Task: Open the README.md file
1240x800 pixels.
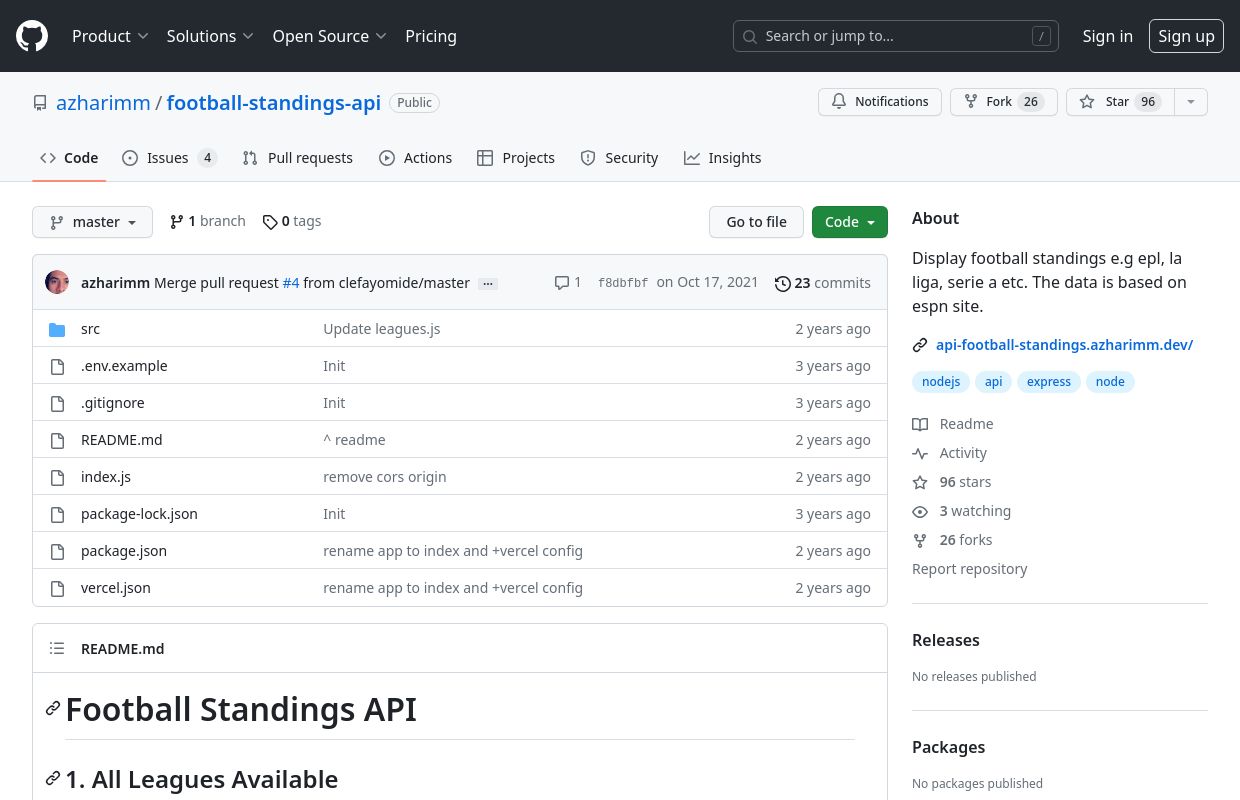Action: pyautogui.click(x=121, y=440)
